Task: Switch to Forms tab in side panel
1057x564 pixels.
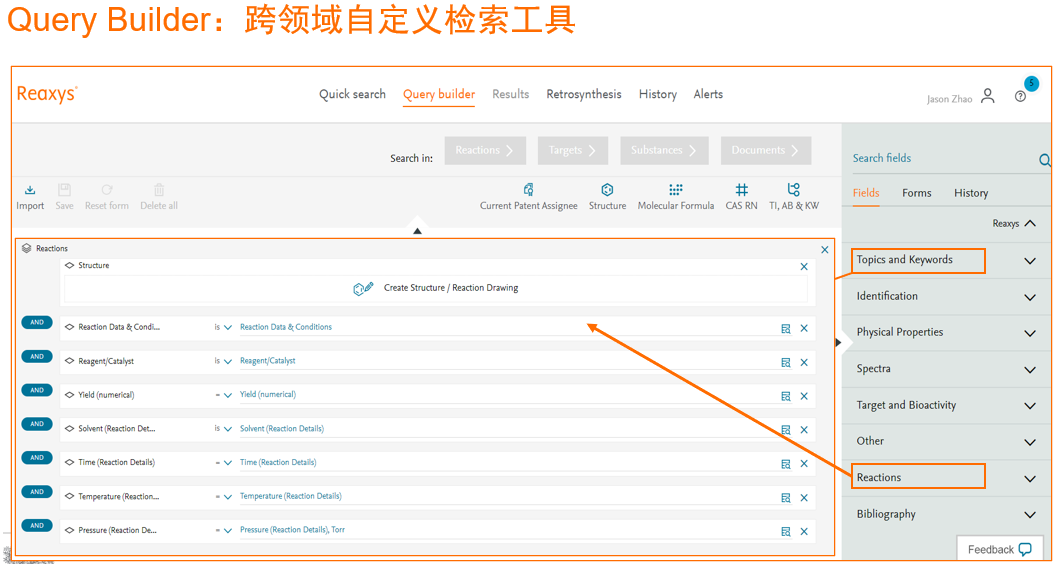Action: (x=917, y=193)
